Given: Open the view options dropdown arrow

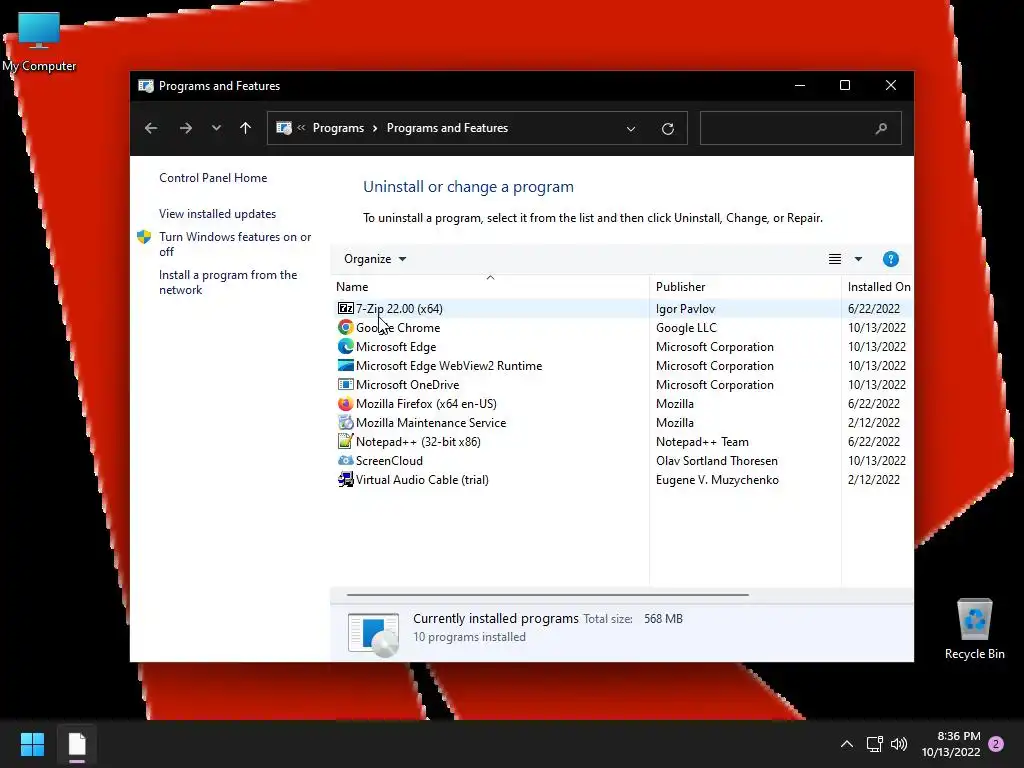Looking at the screenshot, I should (x=858, y=259).
